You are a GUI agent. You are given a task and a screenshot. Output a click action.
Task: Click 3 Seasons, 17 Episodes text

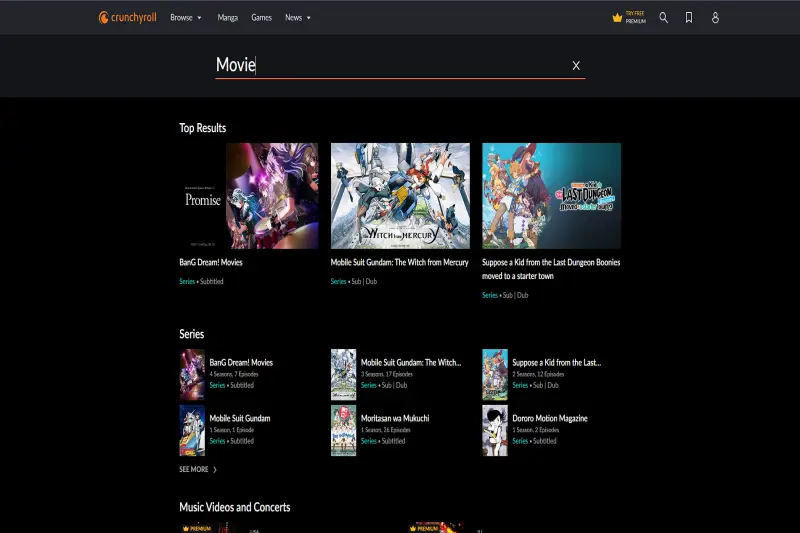pyautogui.click(x=387, y=374)
